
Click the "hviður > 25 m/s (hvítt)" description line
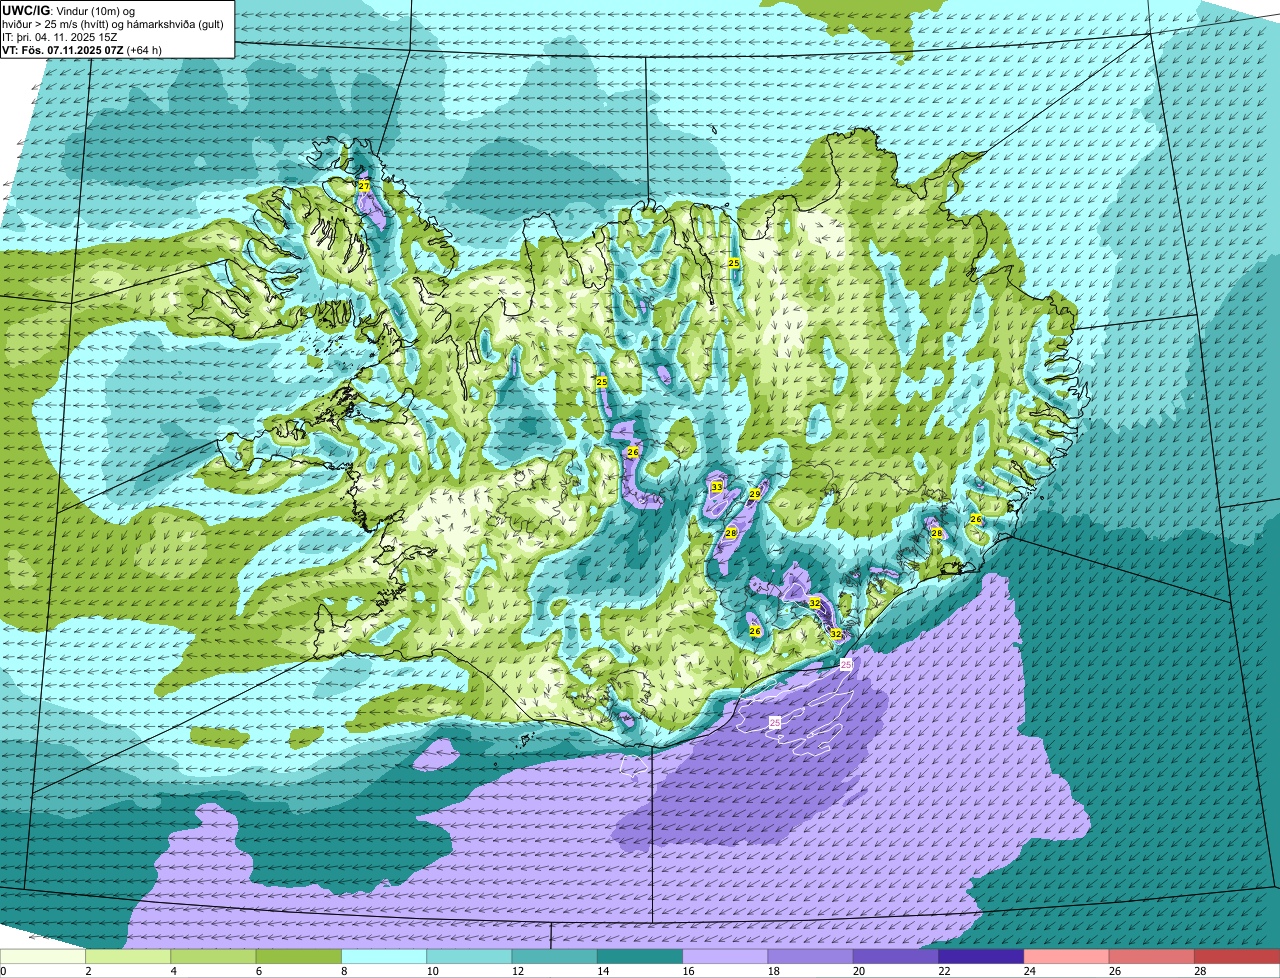click(62, 24)
